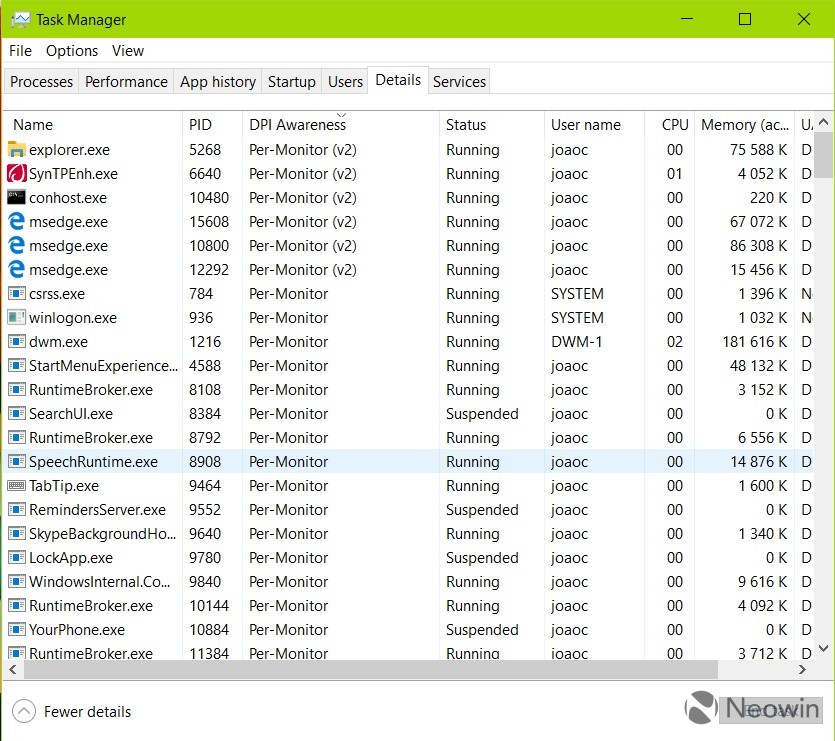Select the explorer.exe row name
Screen dimensions: 835x741
click(x=69, y=150)
